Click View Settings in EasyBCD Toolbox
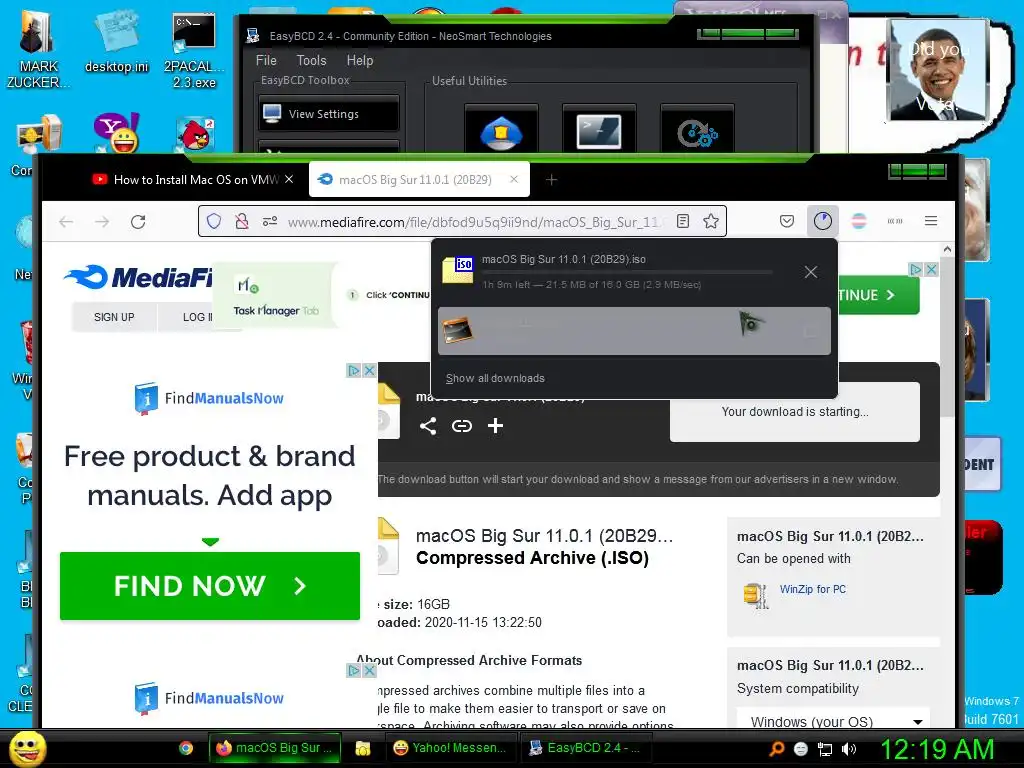Viewport: 1024px width, 768px height. (328, 114)
